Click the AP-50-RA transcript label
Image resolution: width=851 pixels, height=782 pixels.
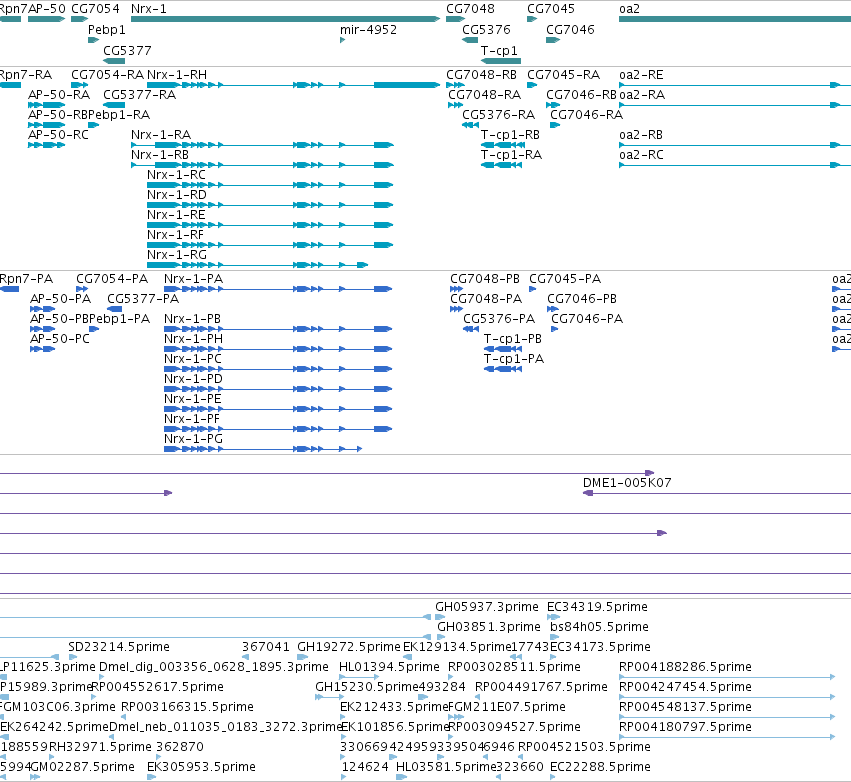[59, 94]
